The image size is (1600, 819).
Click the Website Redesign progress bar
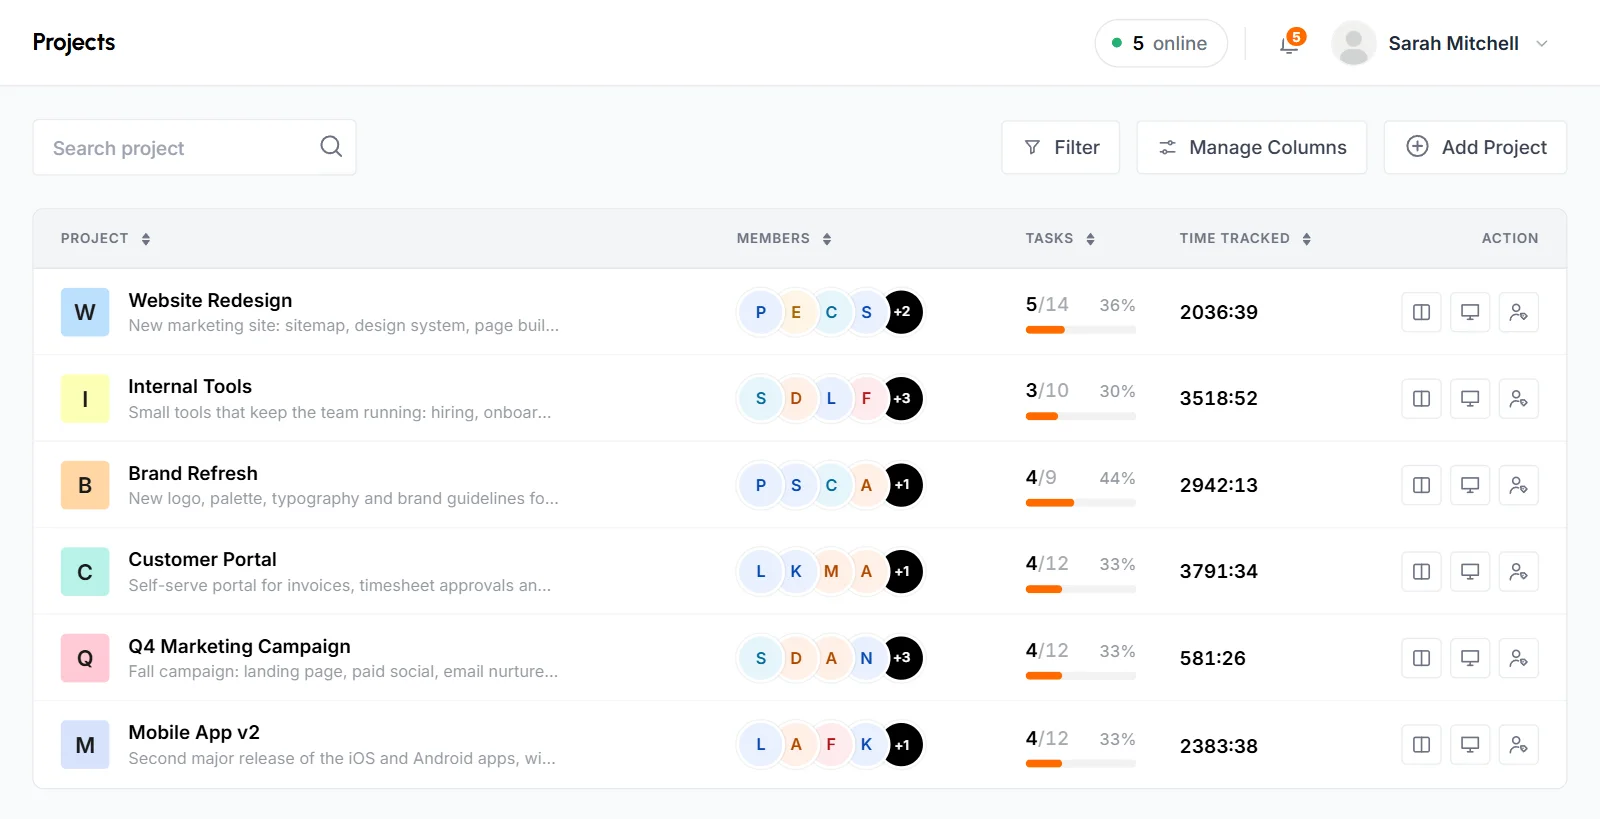coord(1081,330)
